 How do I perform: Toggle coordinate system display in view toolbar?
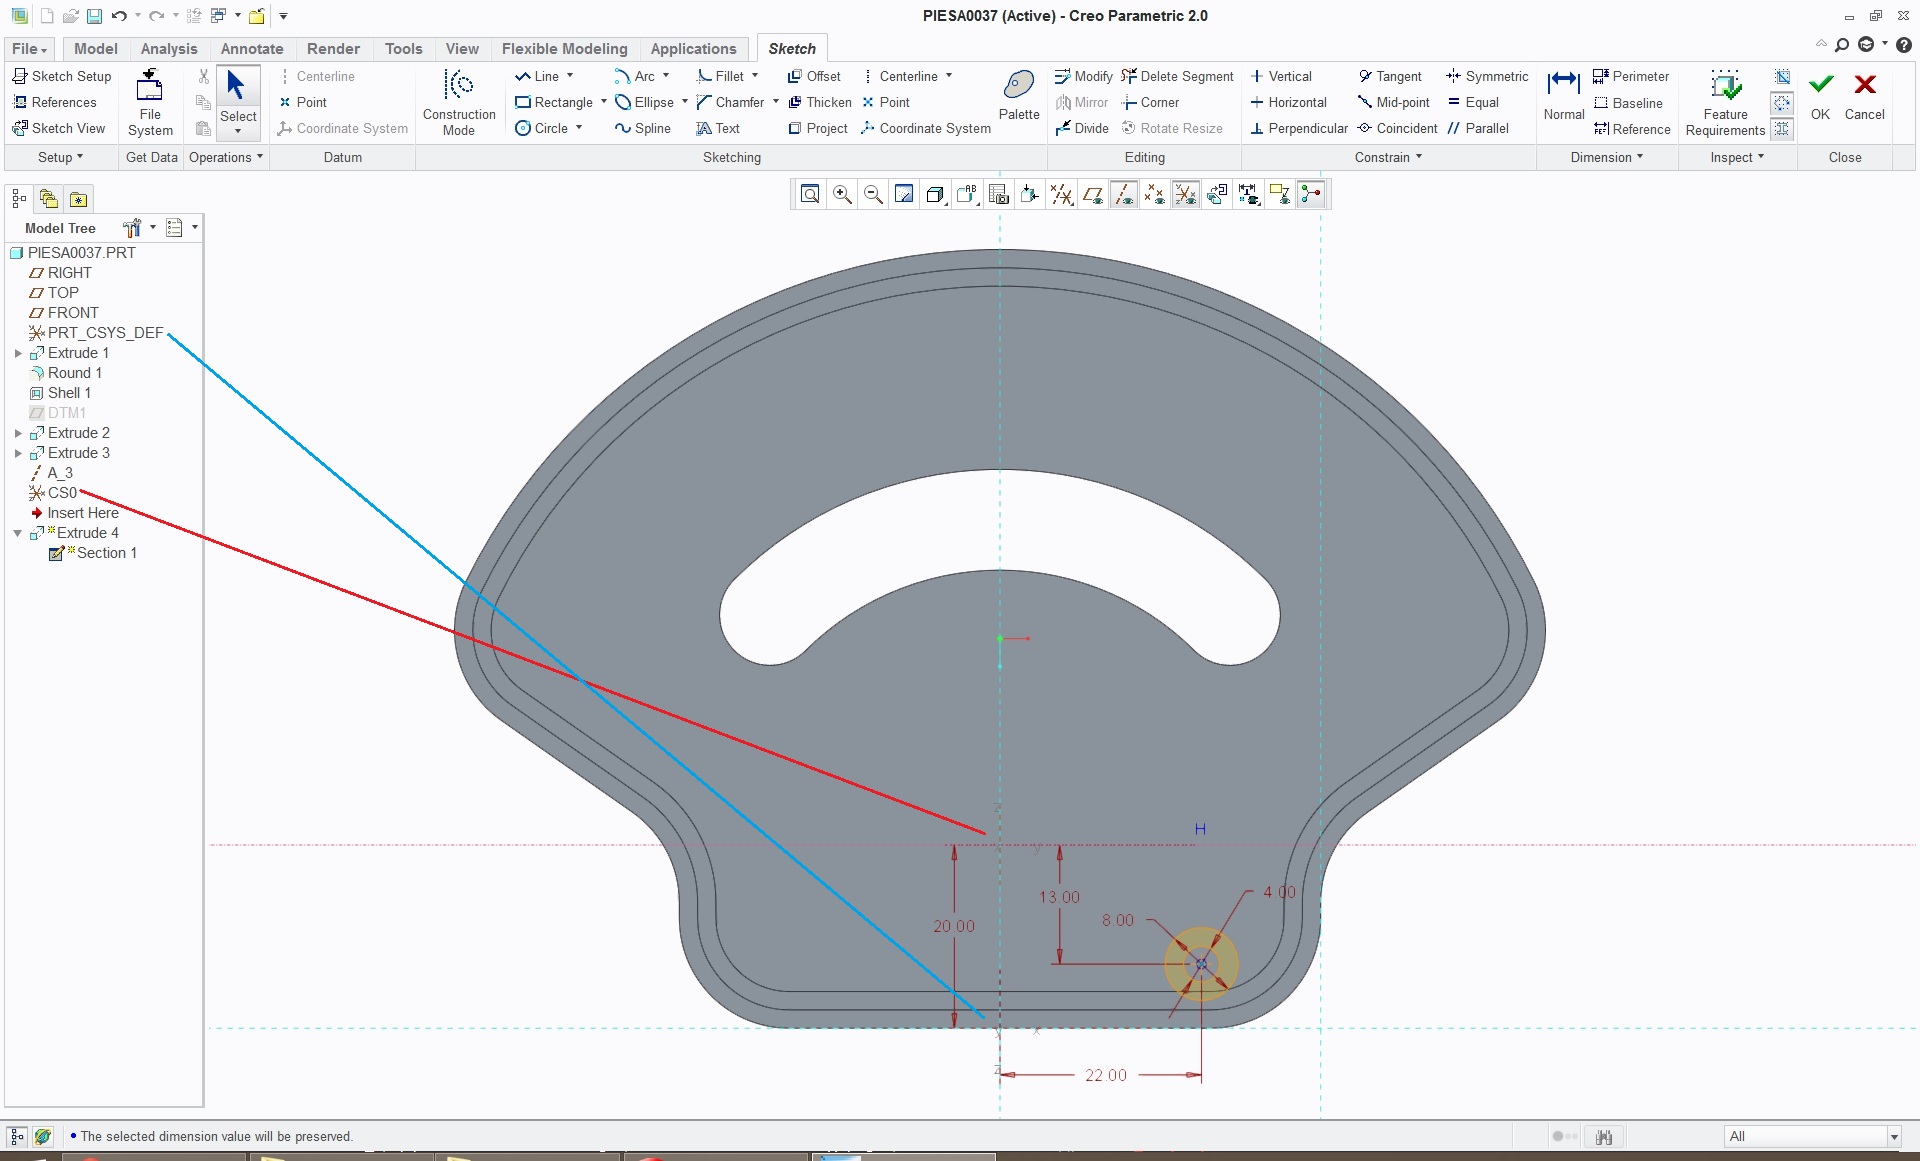pos(1186,195)
